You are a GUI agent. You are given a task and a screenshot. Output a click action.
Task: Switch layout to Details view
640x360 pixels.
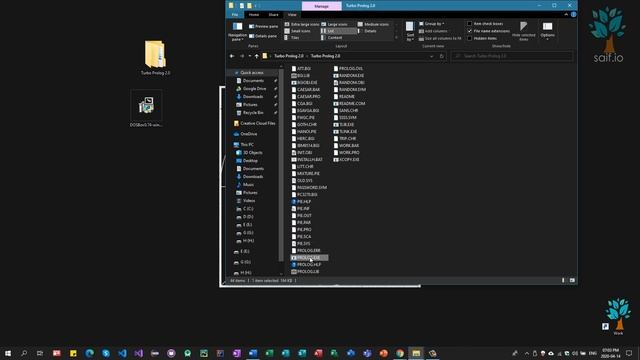pyautogui.click(x=367, y=31)
